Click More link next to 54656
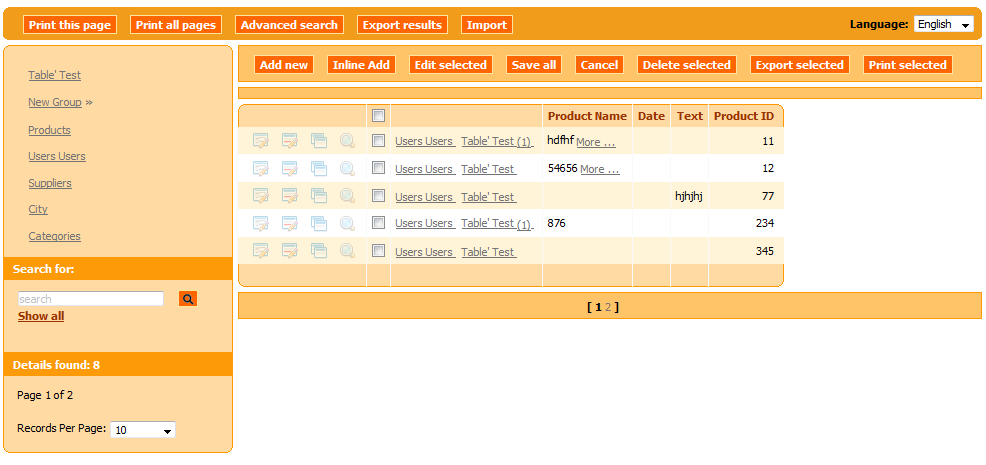This screenshot has width=986, height=465. 600,169
